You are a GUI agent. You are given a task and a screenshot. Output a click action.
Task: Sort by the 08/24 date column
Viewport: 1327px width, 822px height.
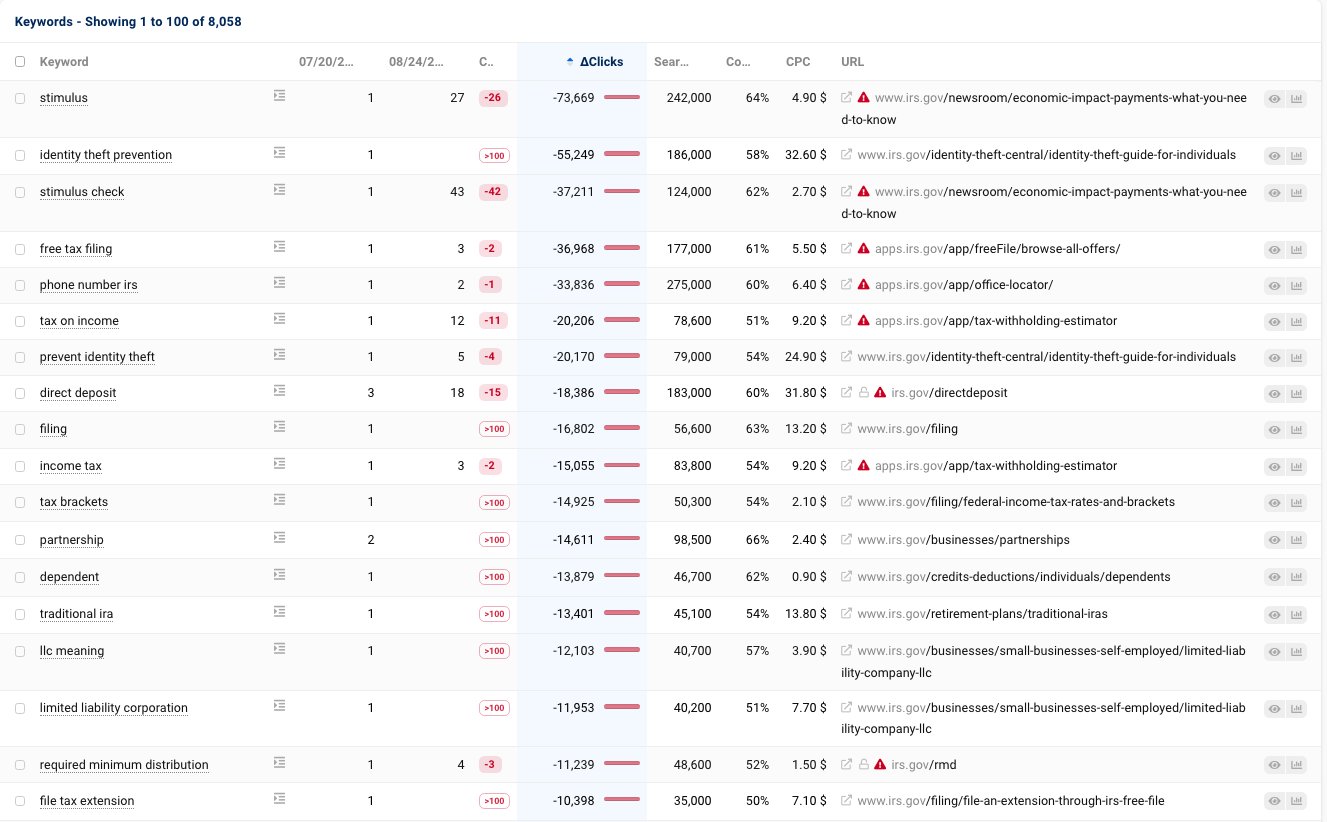(x=417, y=62)
